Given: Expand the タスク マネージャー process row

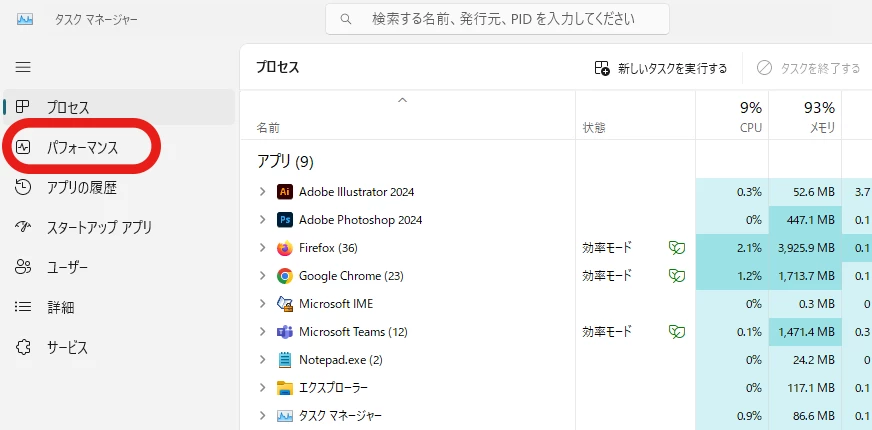Looking at the screenshot, I should [262, 416].
